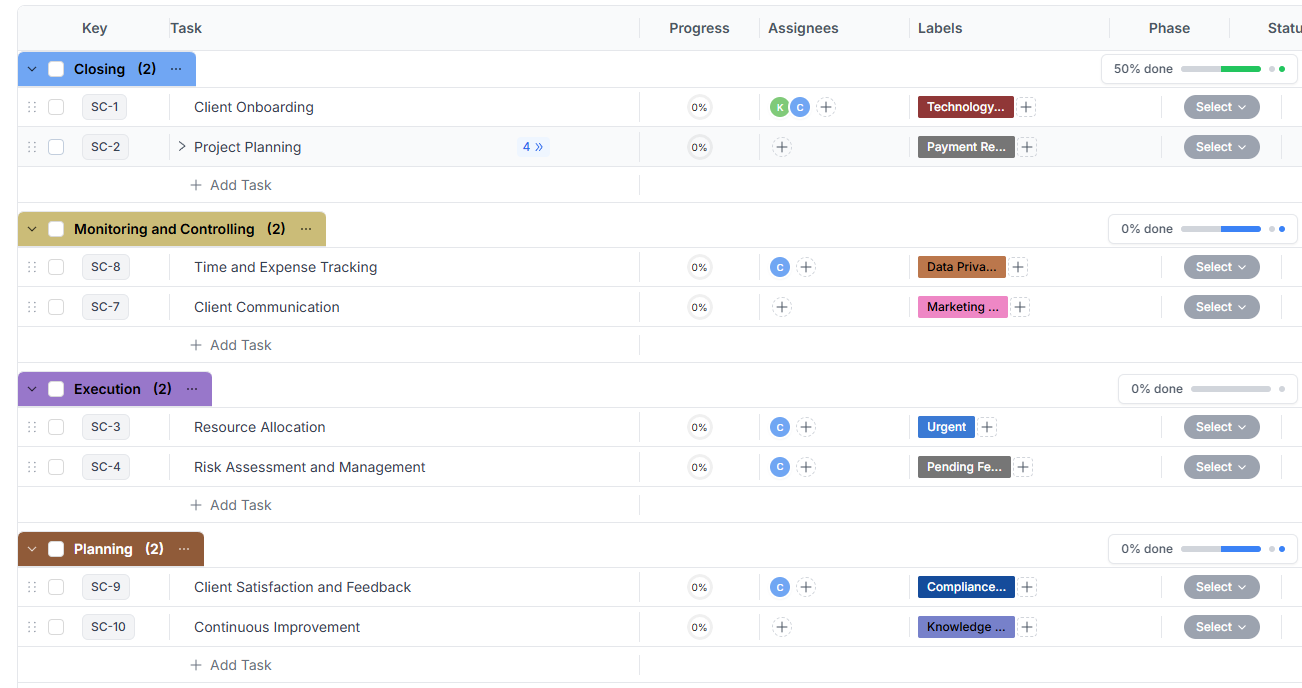This screenshot has width=1302, height=688.
Task: Click the Labels column header
Action: pos(940,28)
